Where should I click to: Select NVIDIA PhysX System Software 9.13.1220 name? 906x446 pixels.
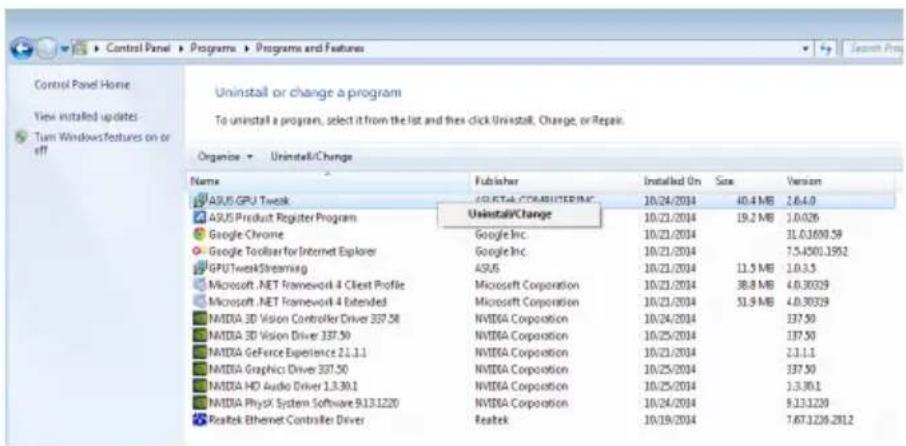click(x=304, y=403)
